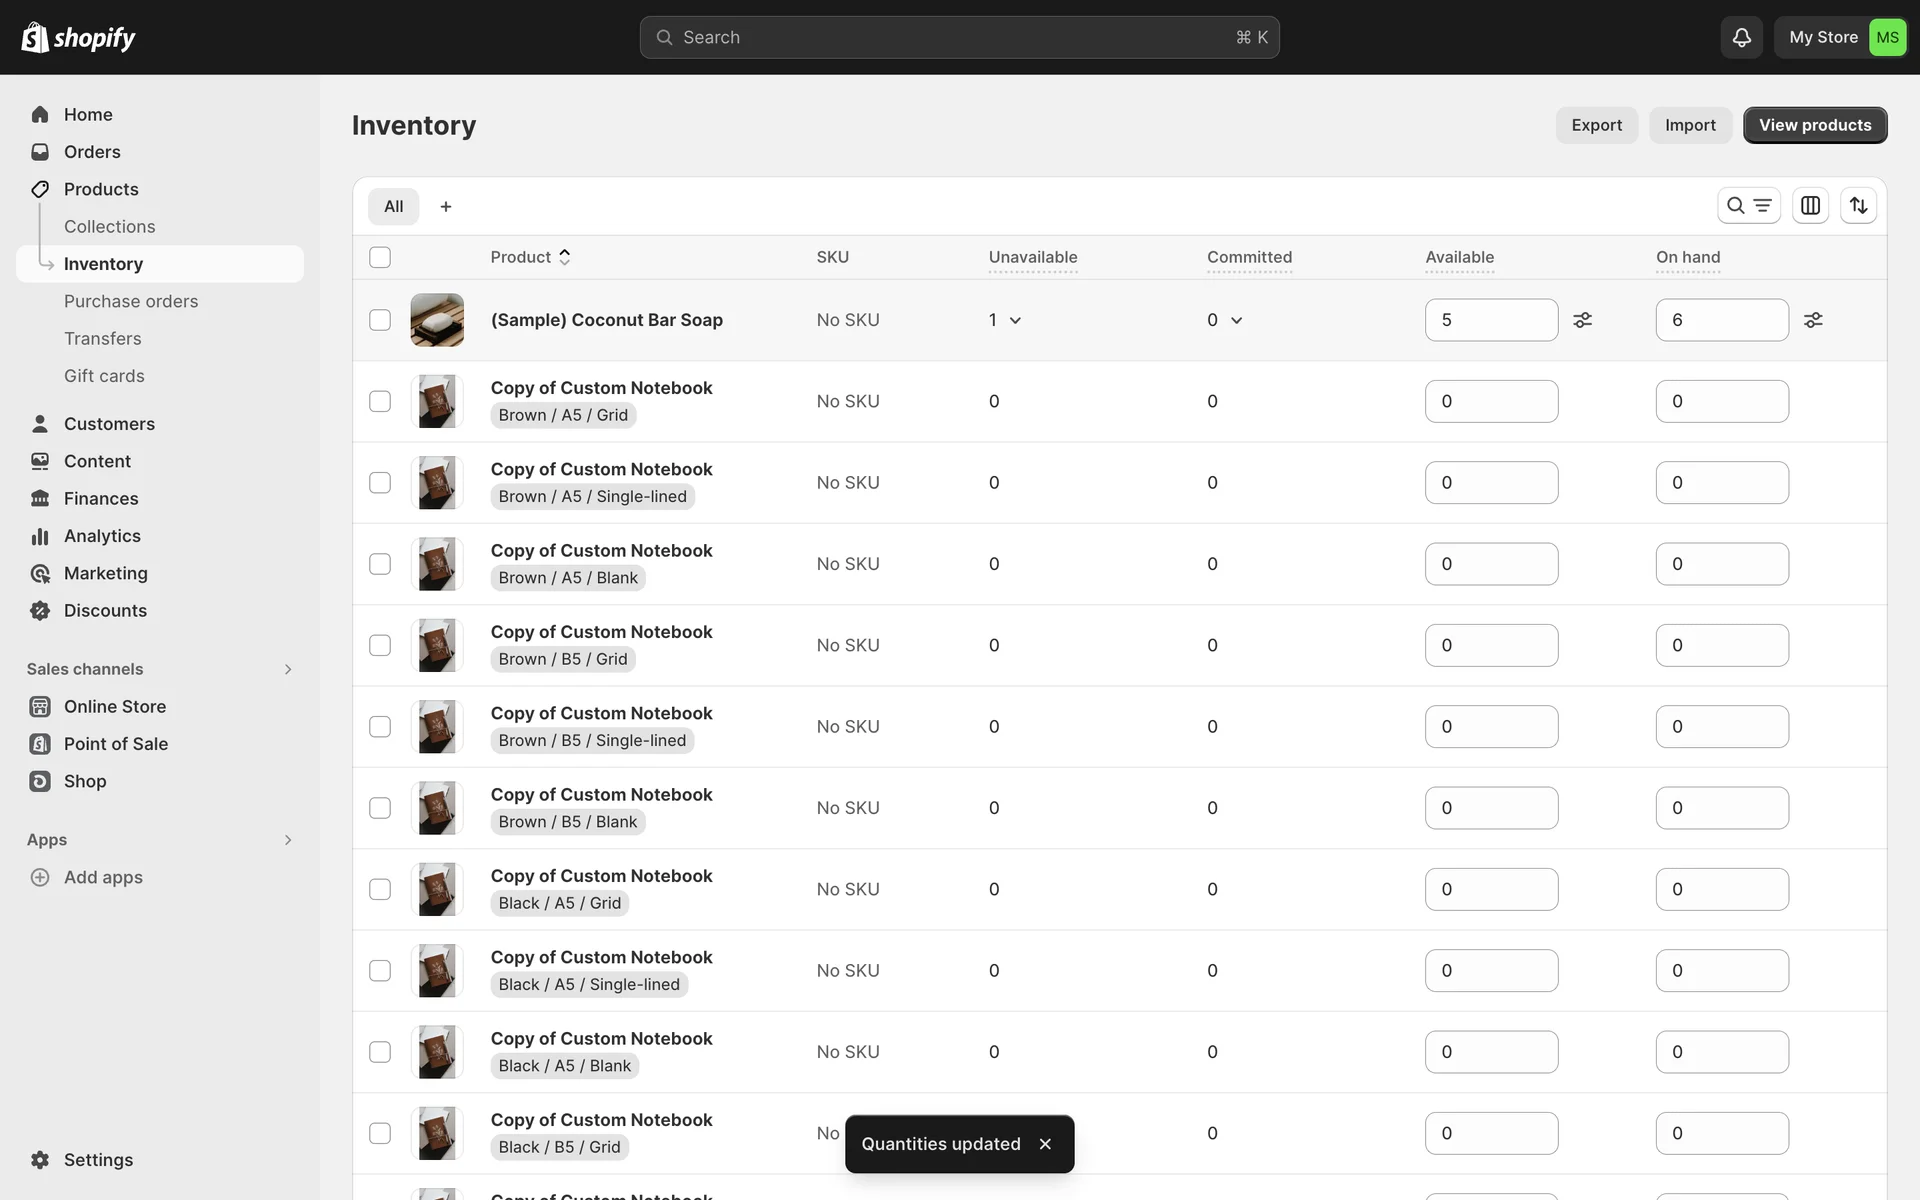This screenshot has height=1200, width=1920.
Task: Check the Coconut Bar Soap row checkbox
Action: coord(380,320)
